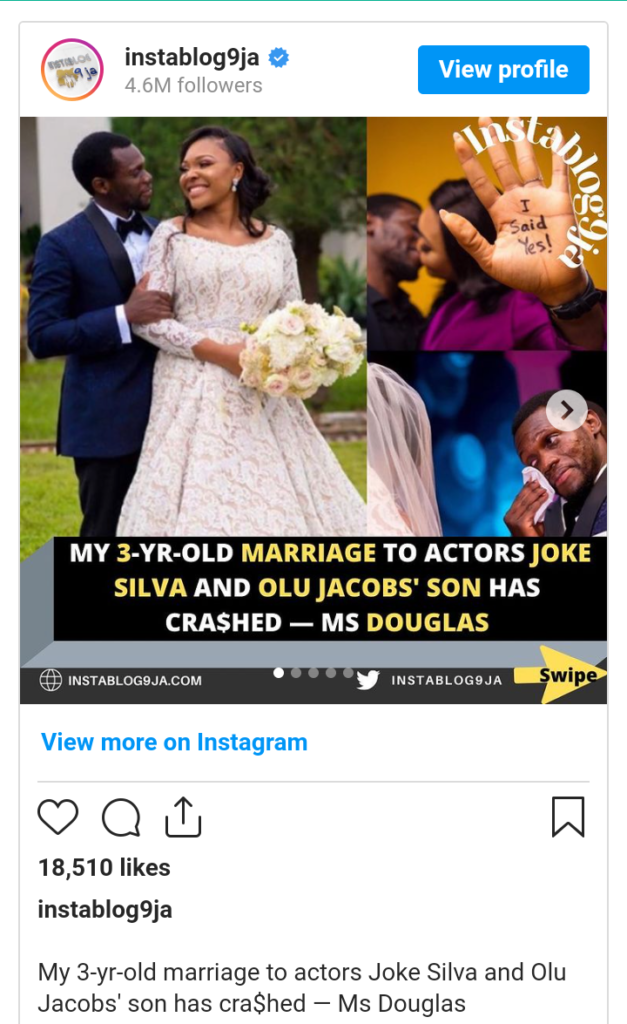This screenshot has width=627, height=1024.
Task: Save post with bookmark icon
Action: [x=568, y=816]
